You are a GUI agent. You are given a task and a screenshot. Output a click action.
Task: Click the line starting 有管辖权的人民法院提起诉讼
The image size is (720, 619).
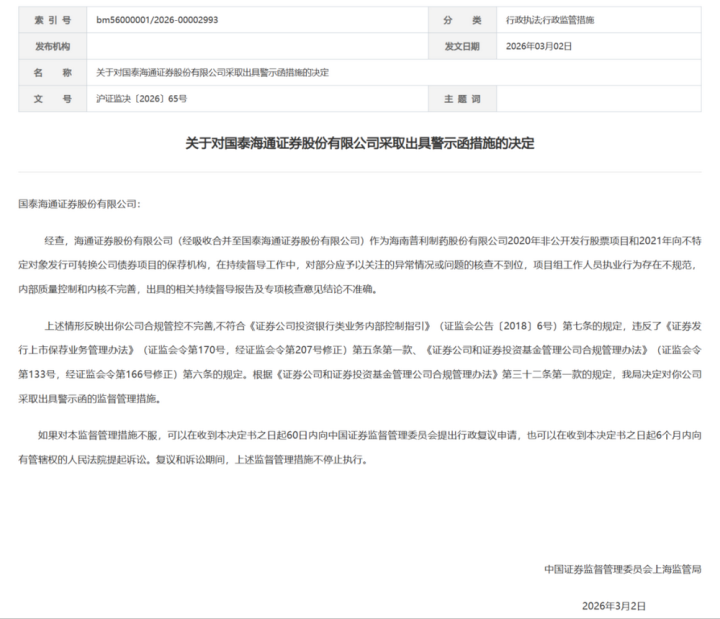[x=193, y=459]
